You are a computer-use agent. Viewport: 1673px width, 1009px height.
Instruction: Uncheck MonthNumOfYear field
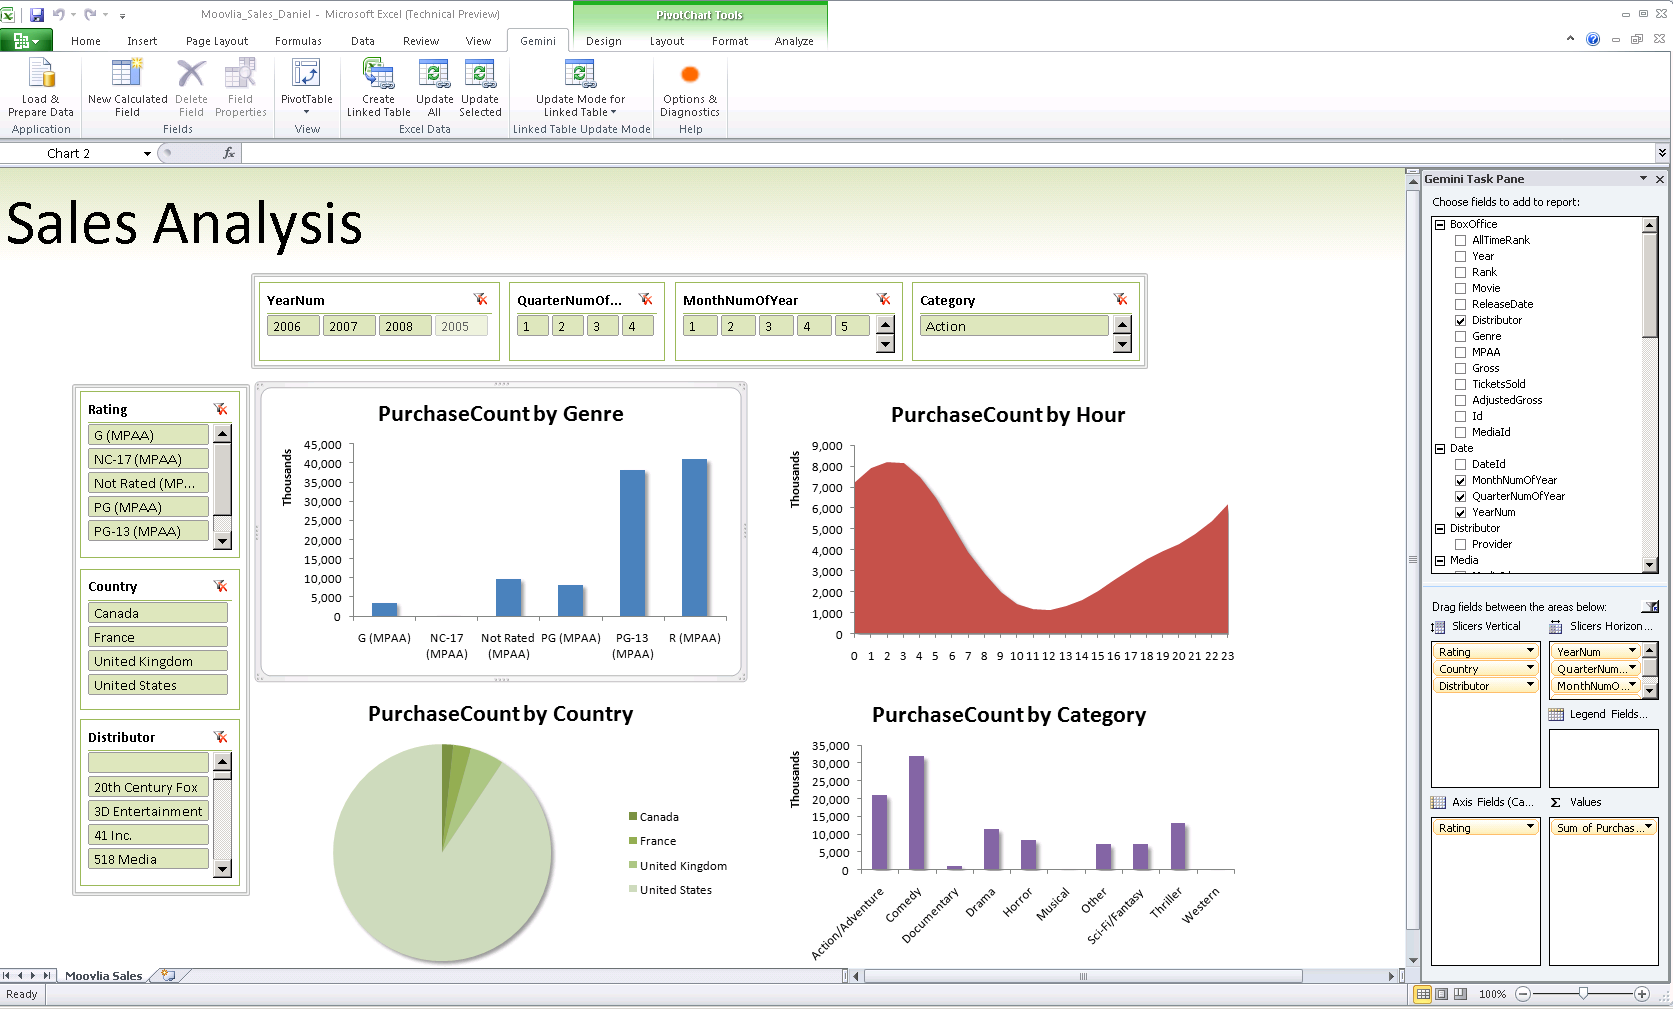1461,480
